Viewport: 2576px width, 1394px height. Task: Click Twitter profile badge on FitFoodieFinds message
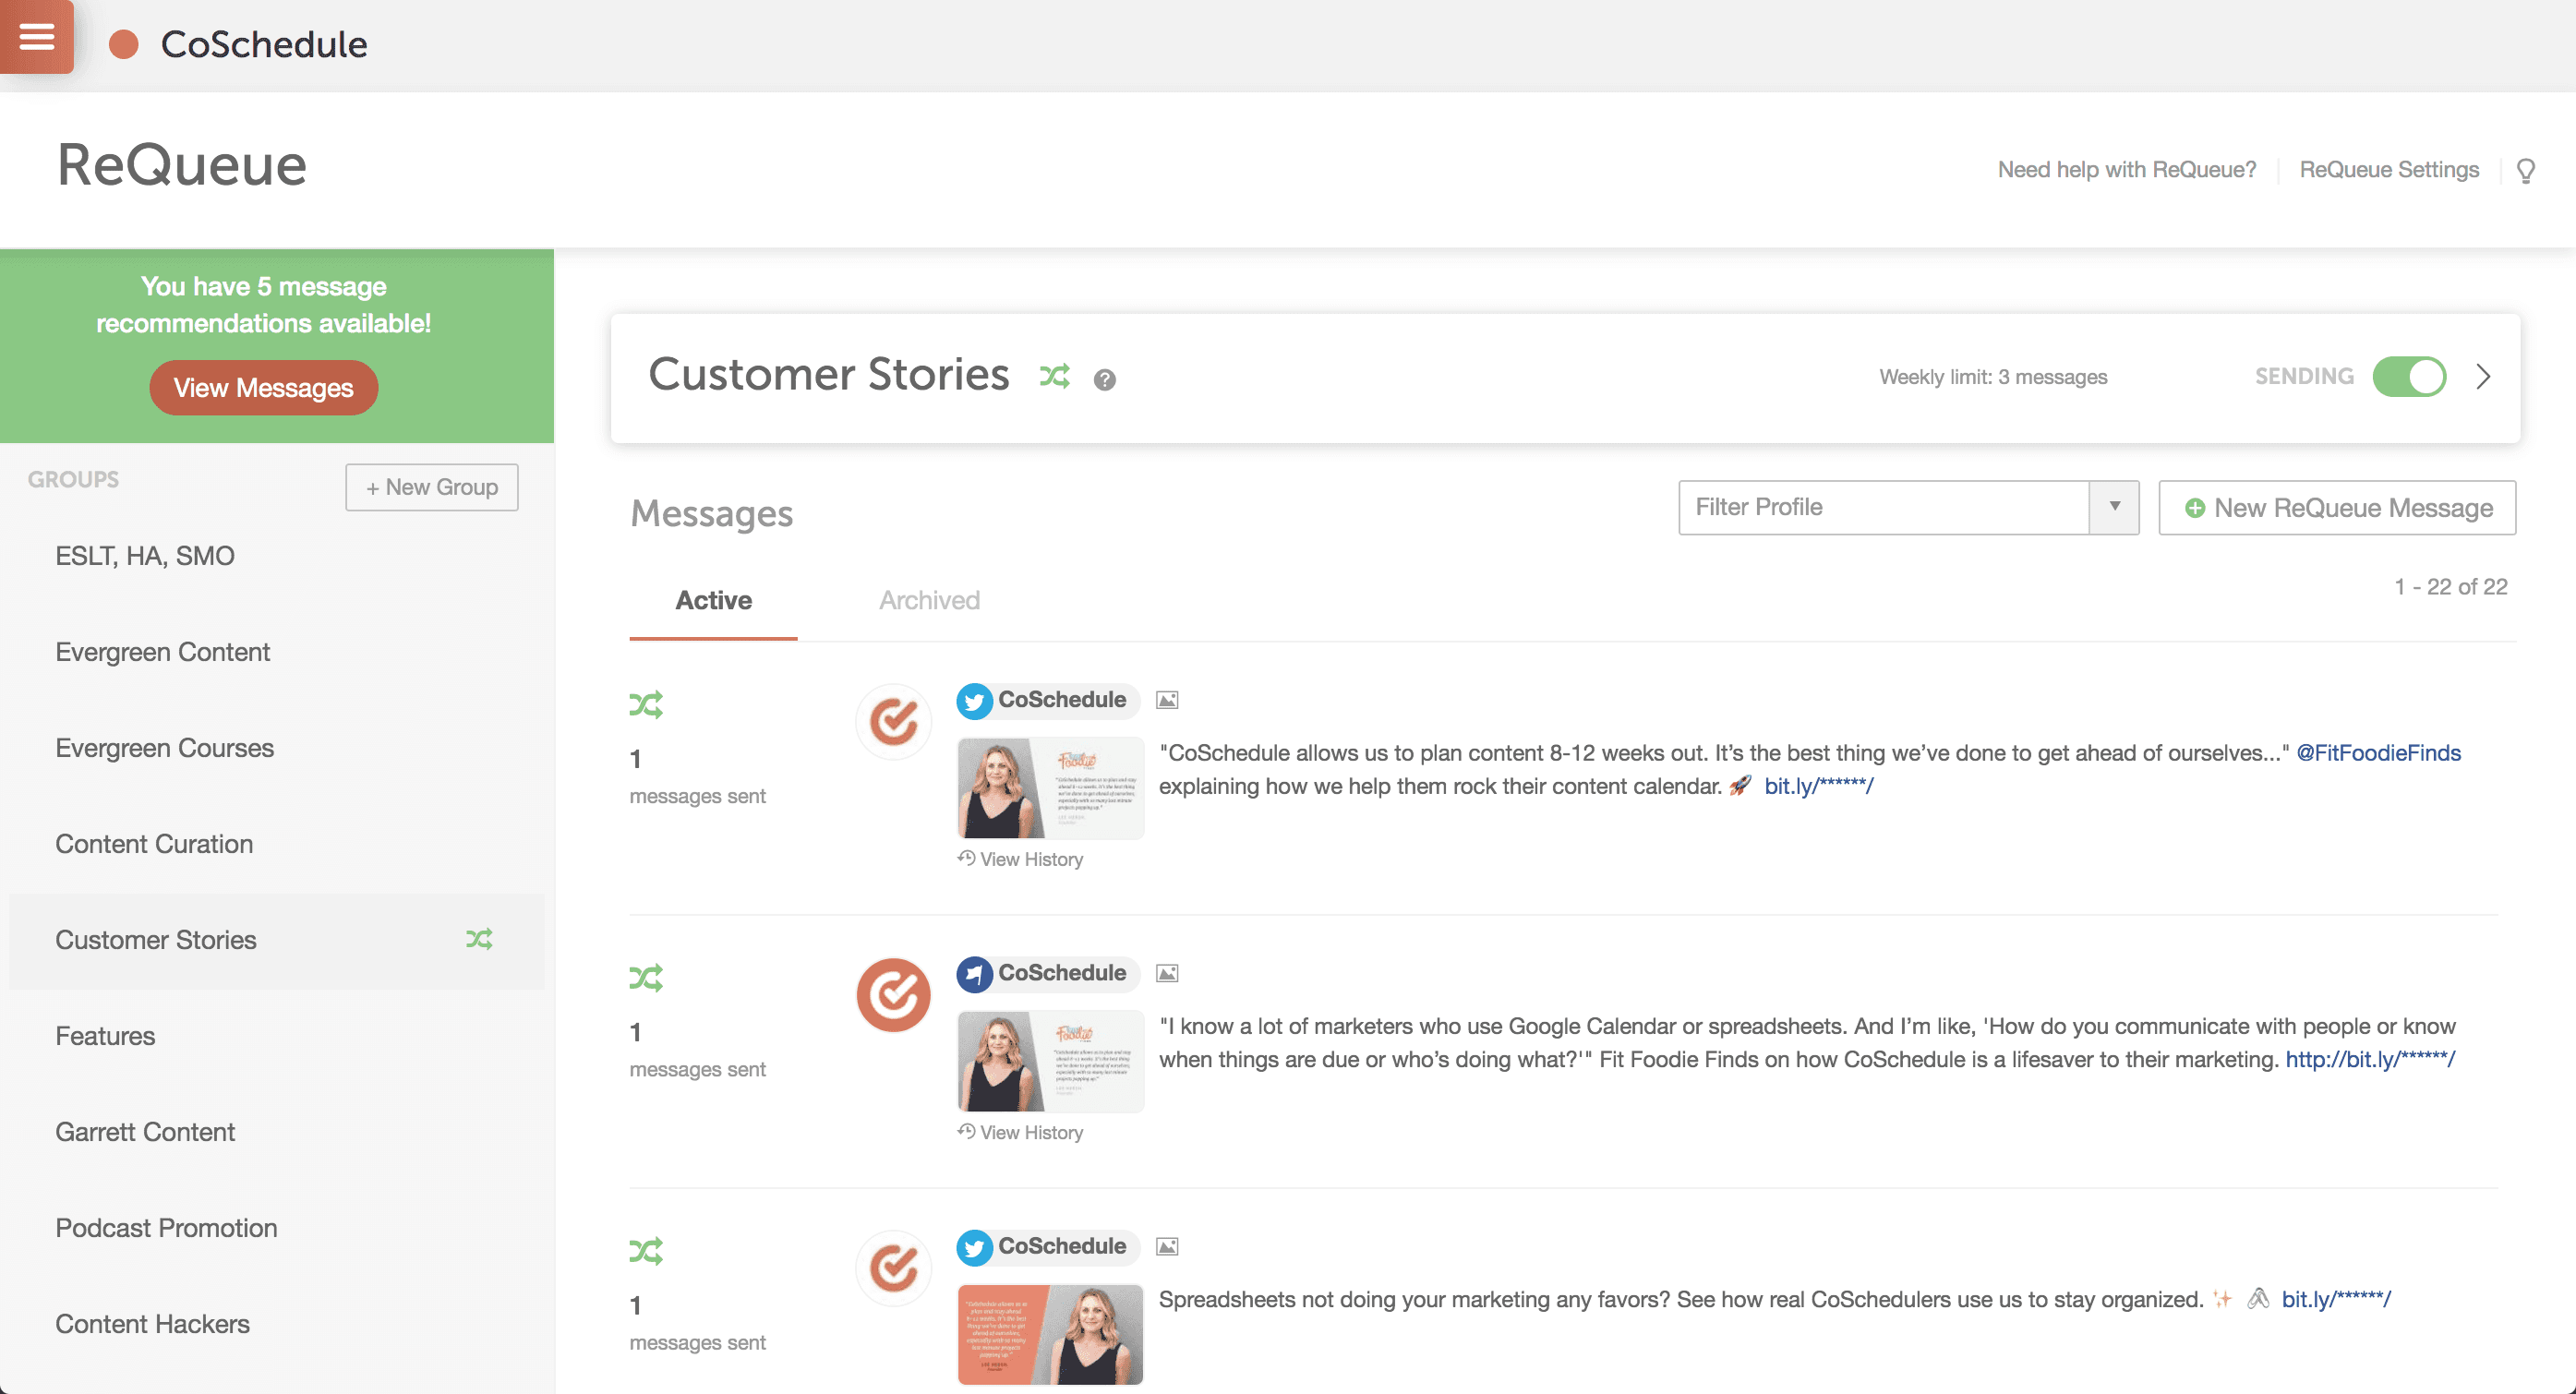point(974,701)
